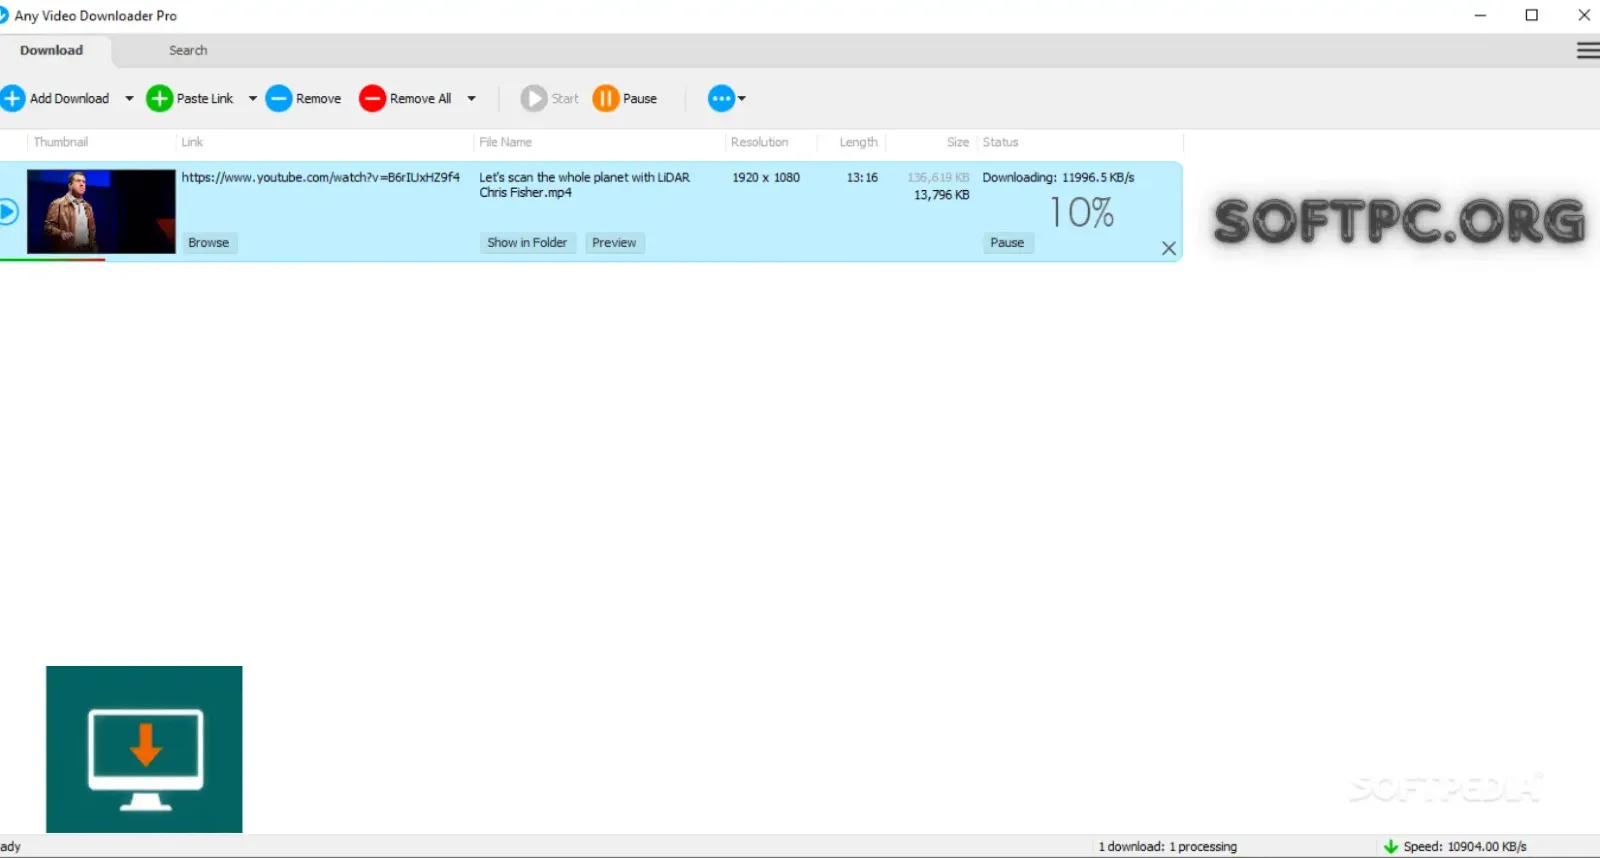Open the hamburger menu icon
The height and width of the screenshot is (858, 1600).
pos(1587,50)
